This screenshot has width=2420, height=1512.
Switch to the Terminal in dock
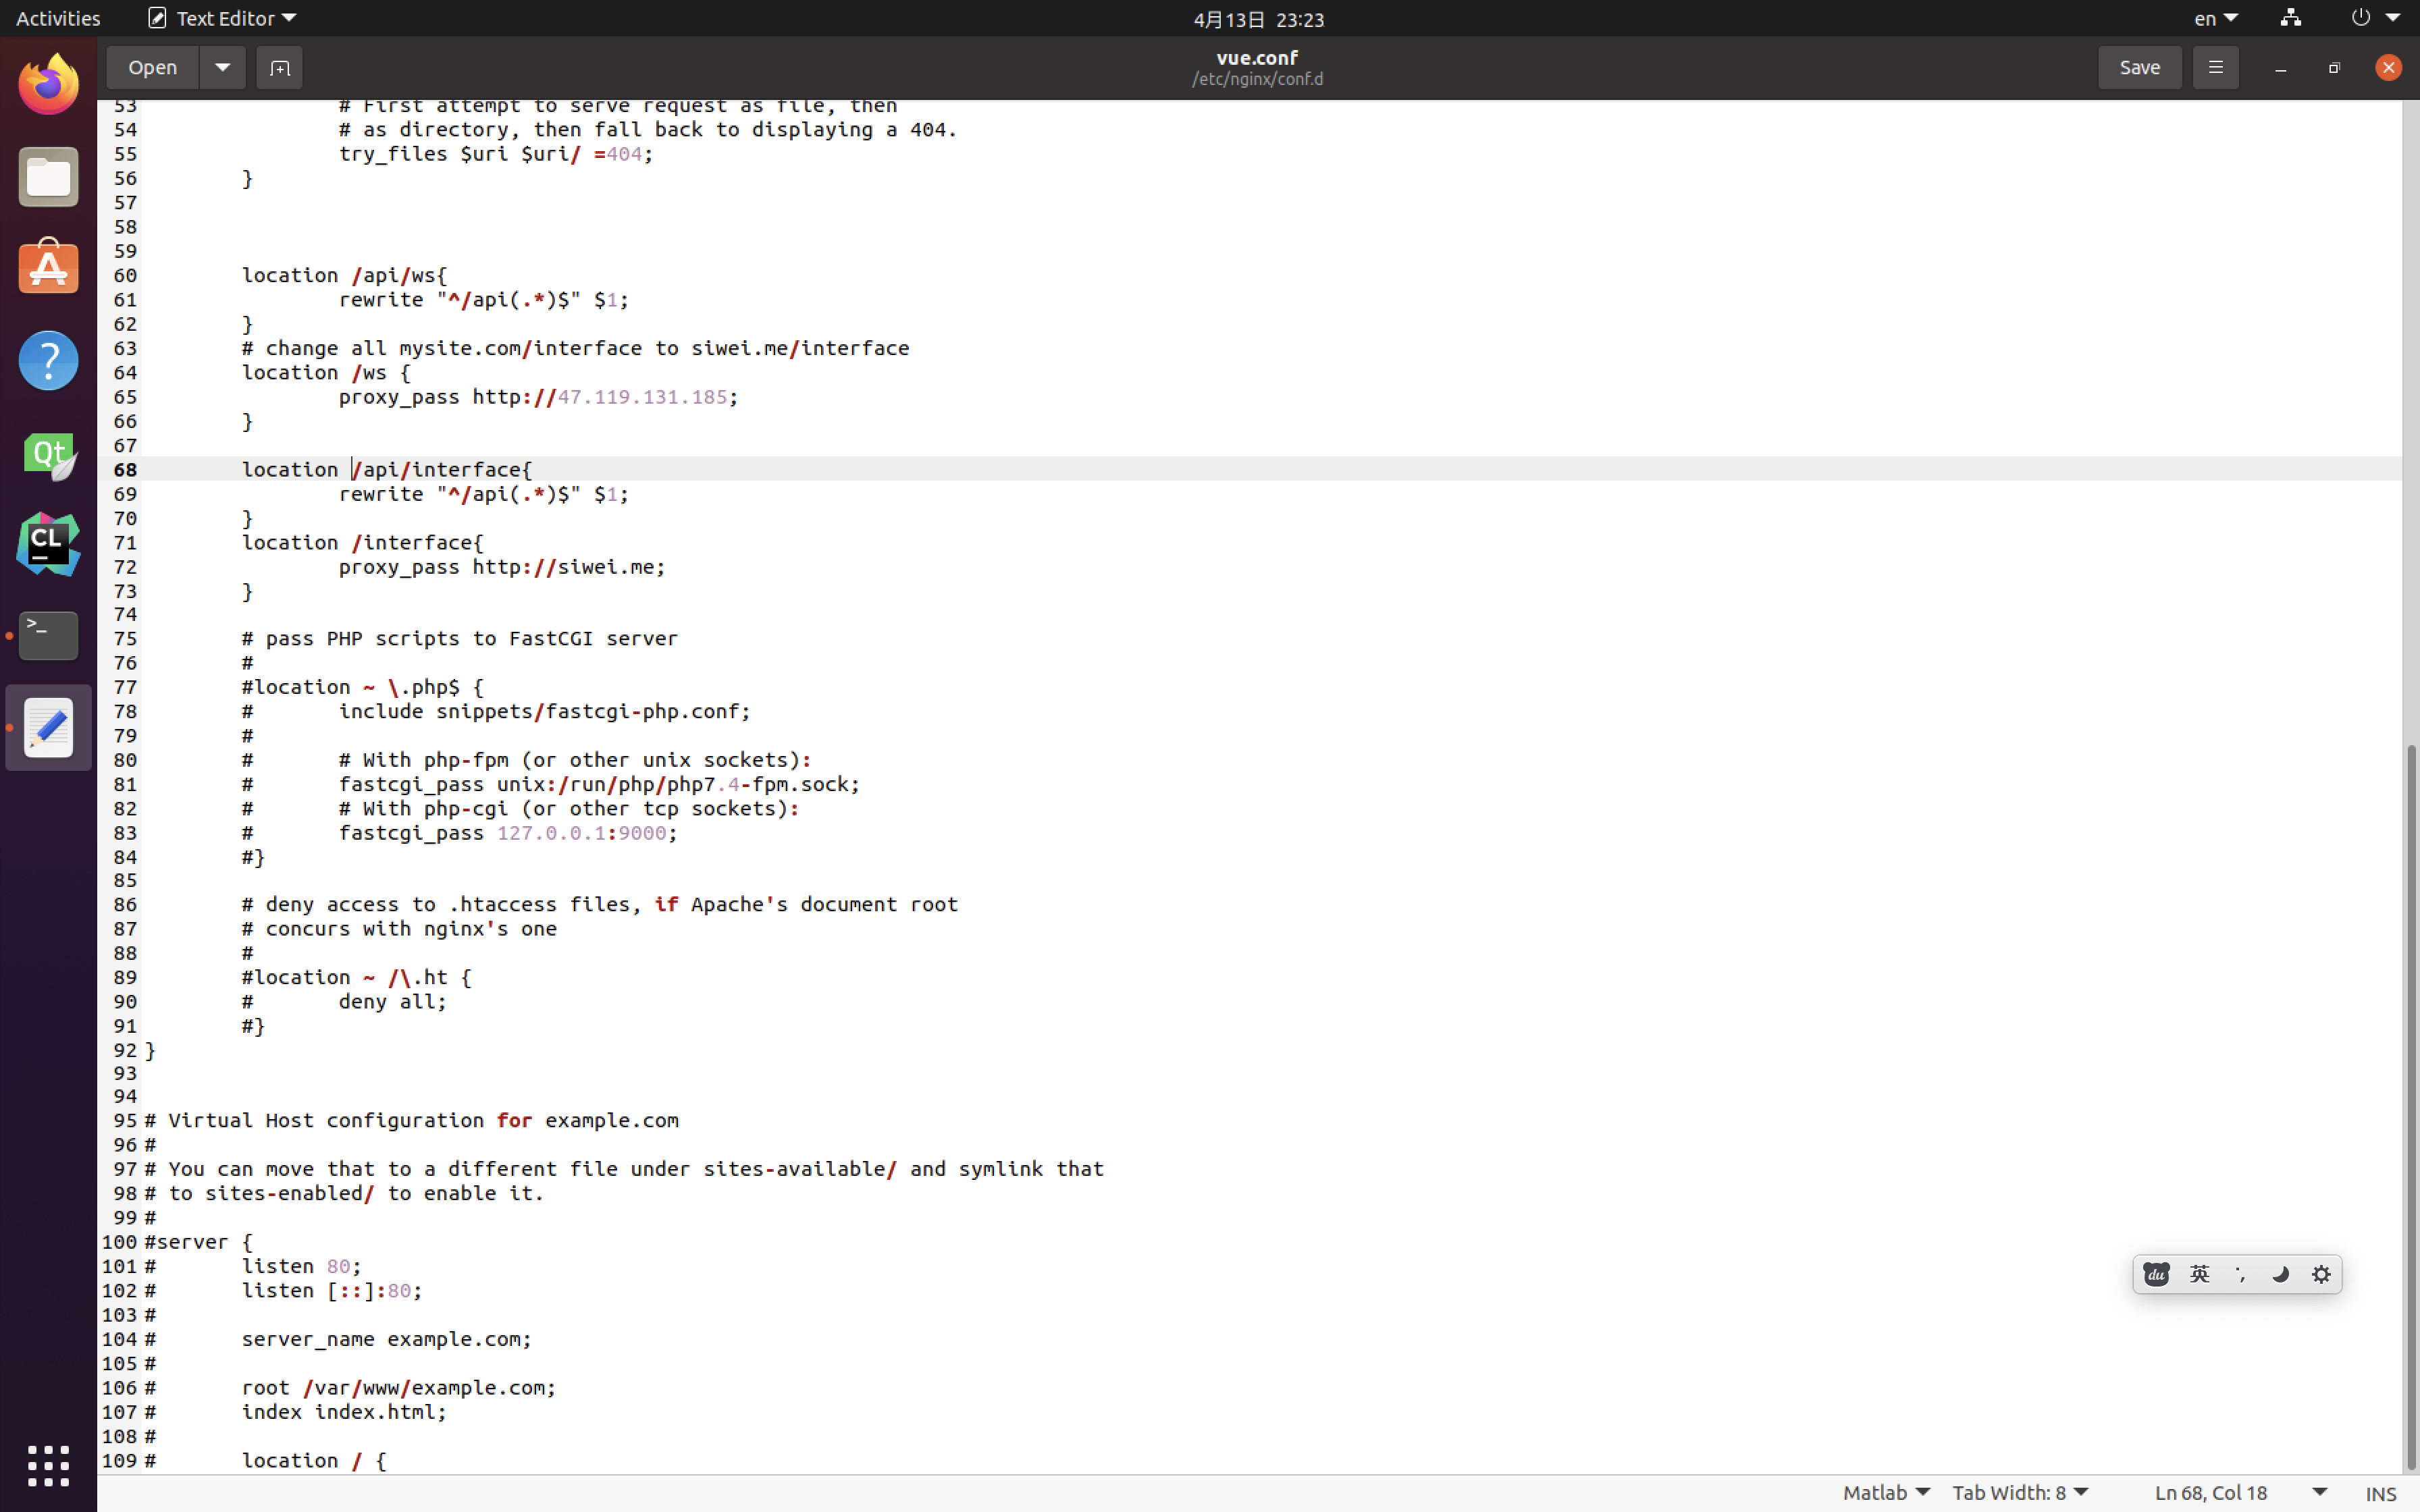[x=48, y=636]
